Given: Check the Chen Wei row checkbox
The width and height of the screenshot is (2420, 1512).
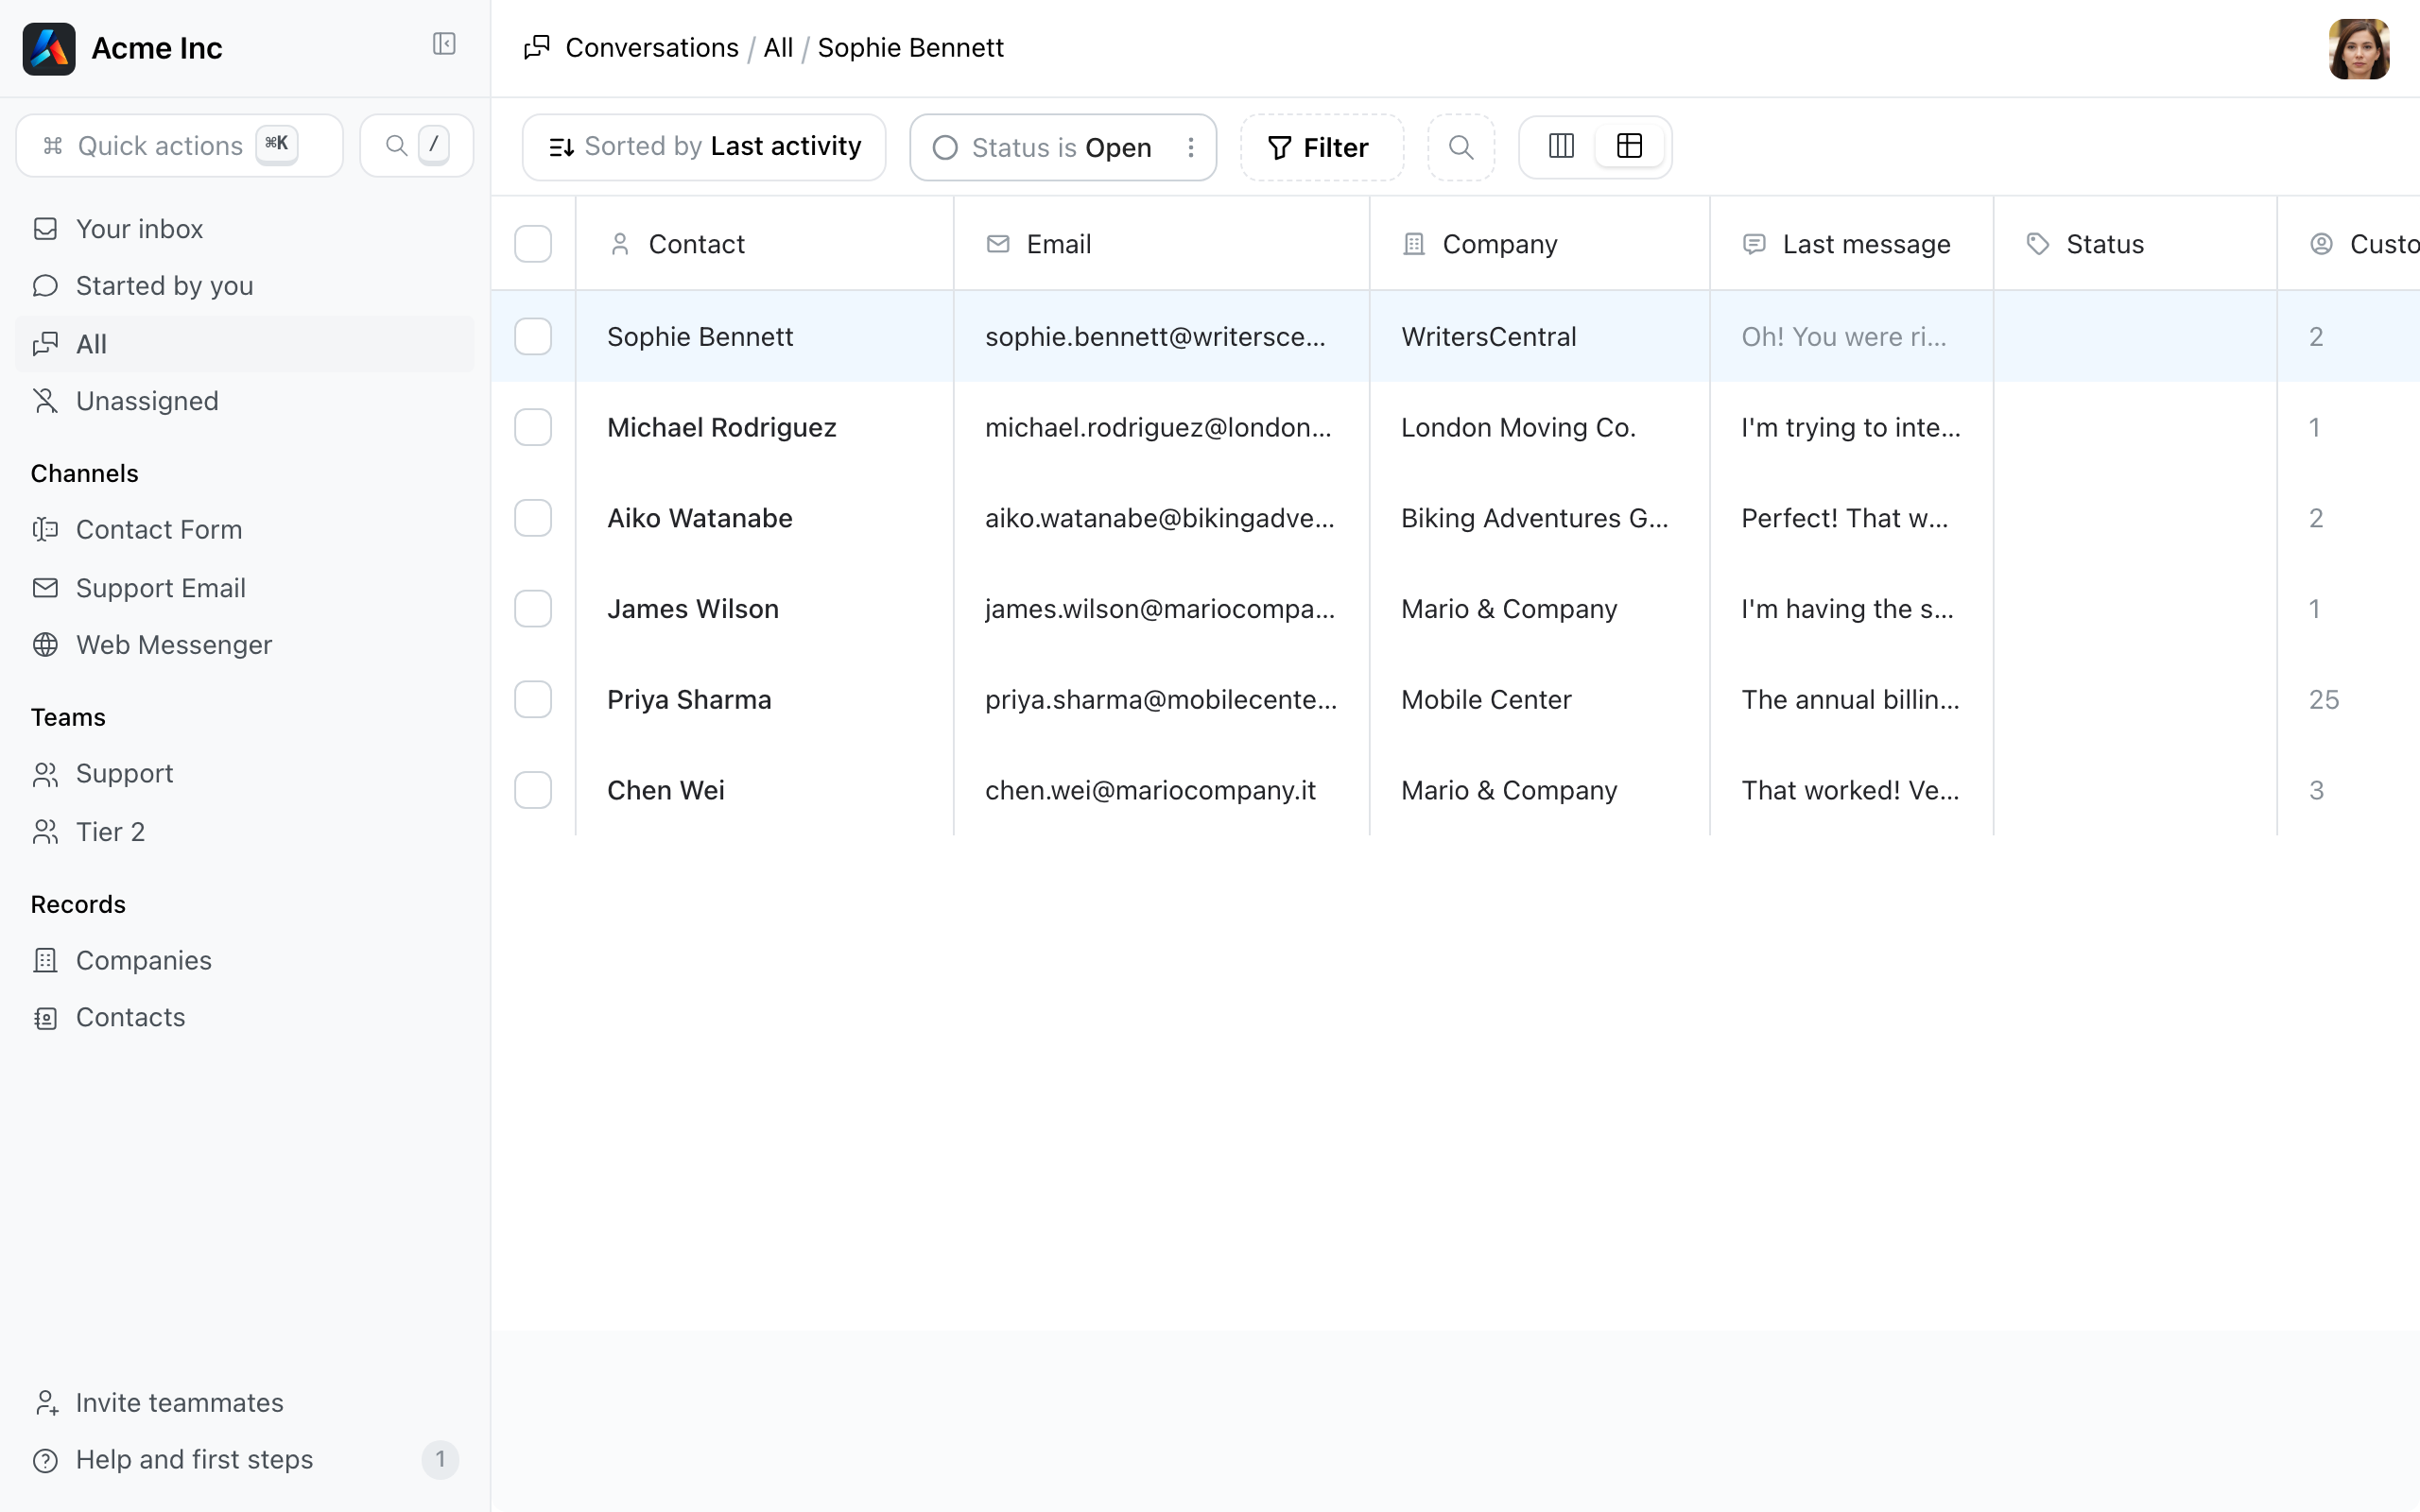Looking at the screenshot, I should tap(533, 790).
